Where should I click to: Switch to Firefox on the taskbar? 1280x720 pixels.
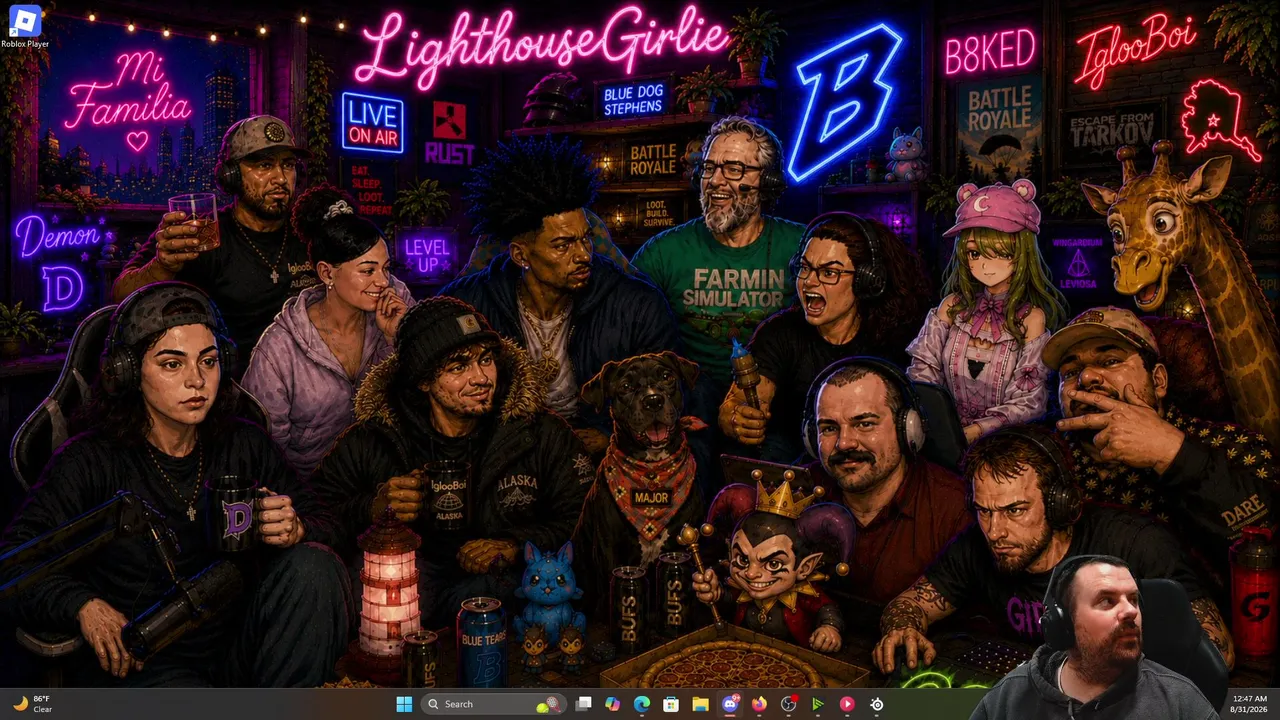(759, 704)
